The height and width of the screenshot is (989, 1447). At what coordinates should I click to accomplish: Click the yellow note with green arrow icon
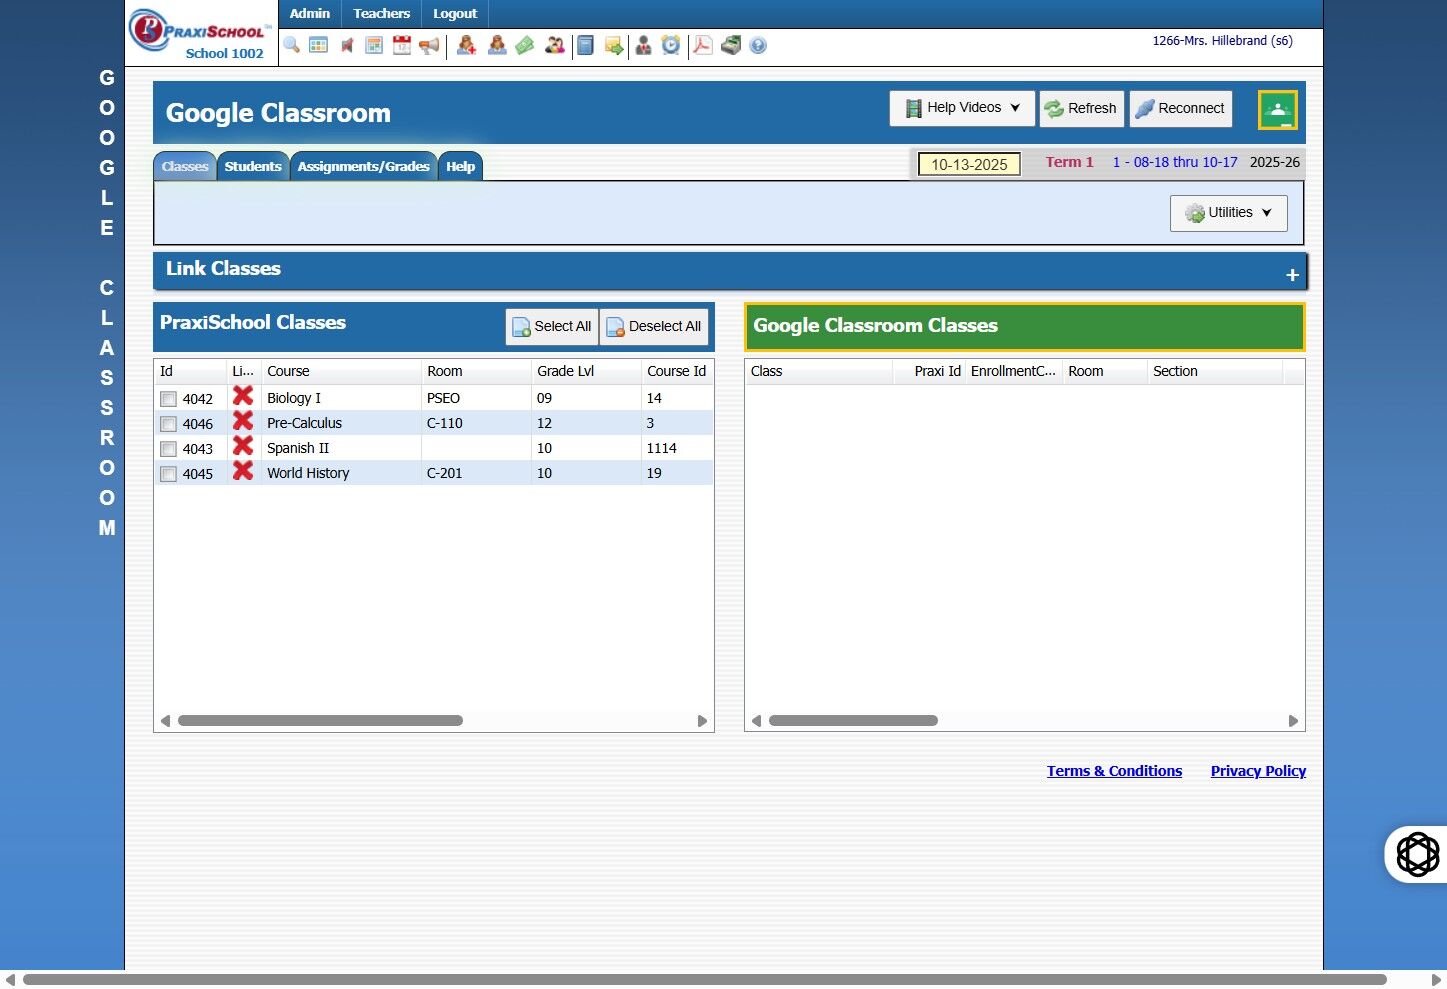click(x=614, y=45)
